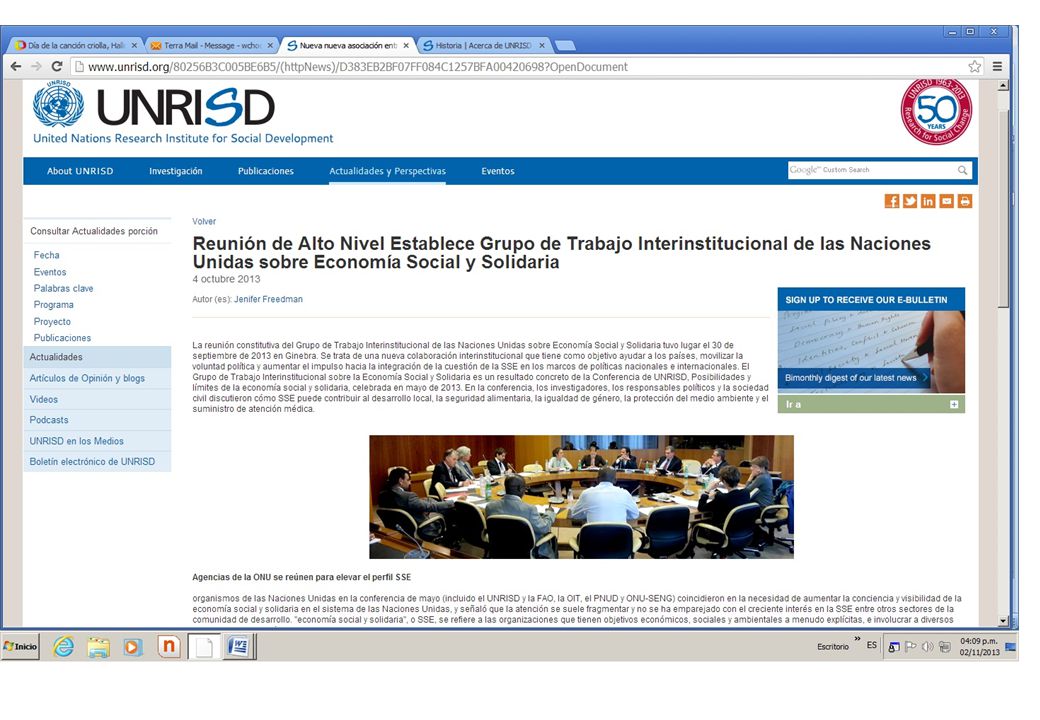Click the e-bulletin signup banner
The width and height of the screenshot is (1040, 720).
coord(871,340)
